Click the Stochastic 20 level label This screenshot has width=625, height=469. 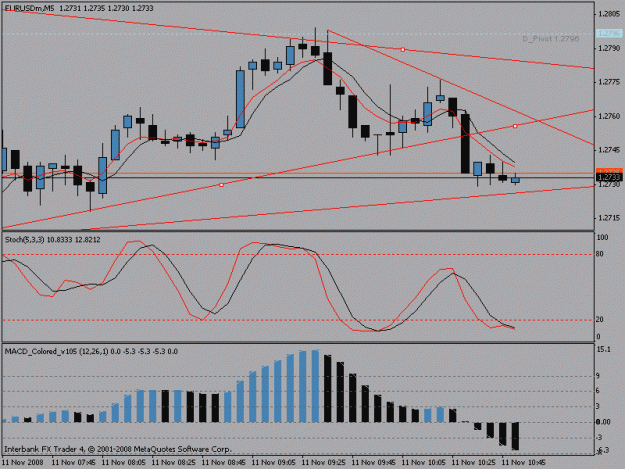600,320
